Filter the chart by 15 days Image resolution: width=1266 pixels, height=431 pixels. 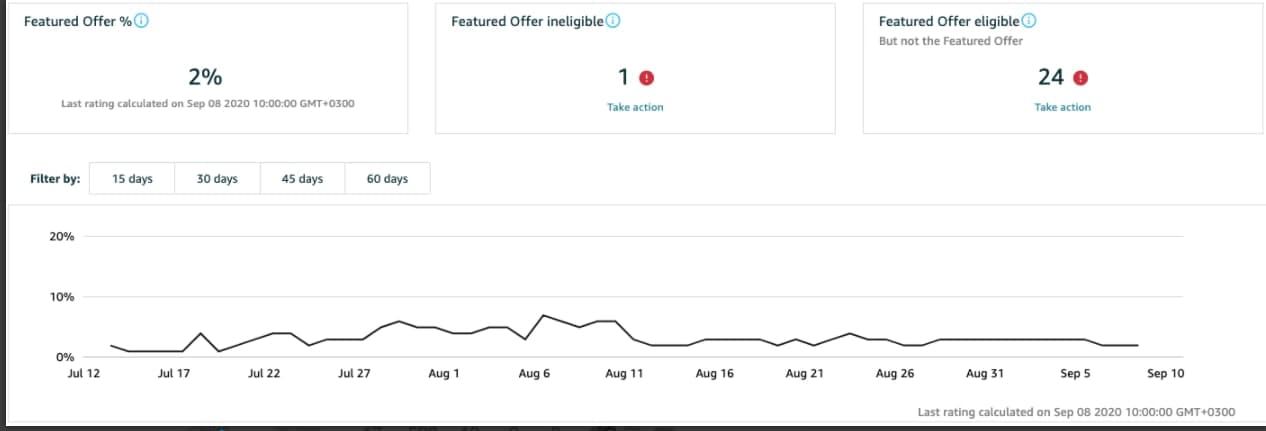point(132,179)
